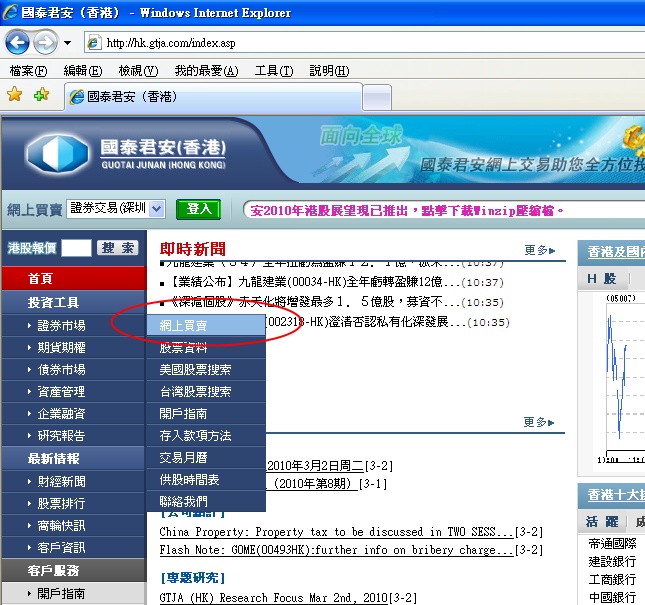The height and width of the screenshot is (605, 645).
Task: Click the browser Forward arrow button
Action: (44, 42)
